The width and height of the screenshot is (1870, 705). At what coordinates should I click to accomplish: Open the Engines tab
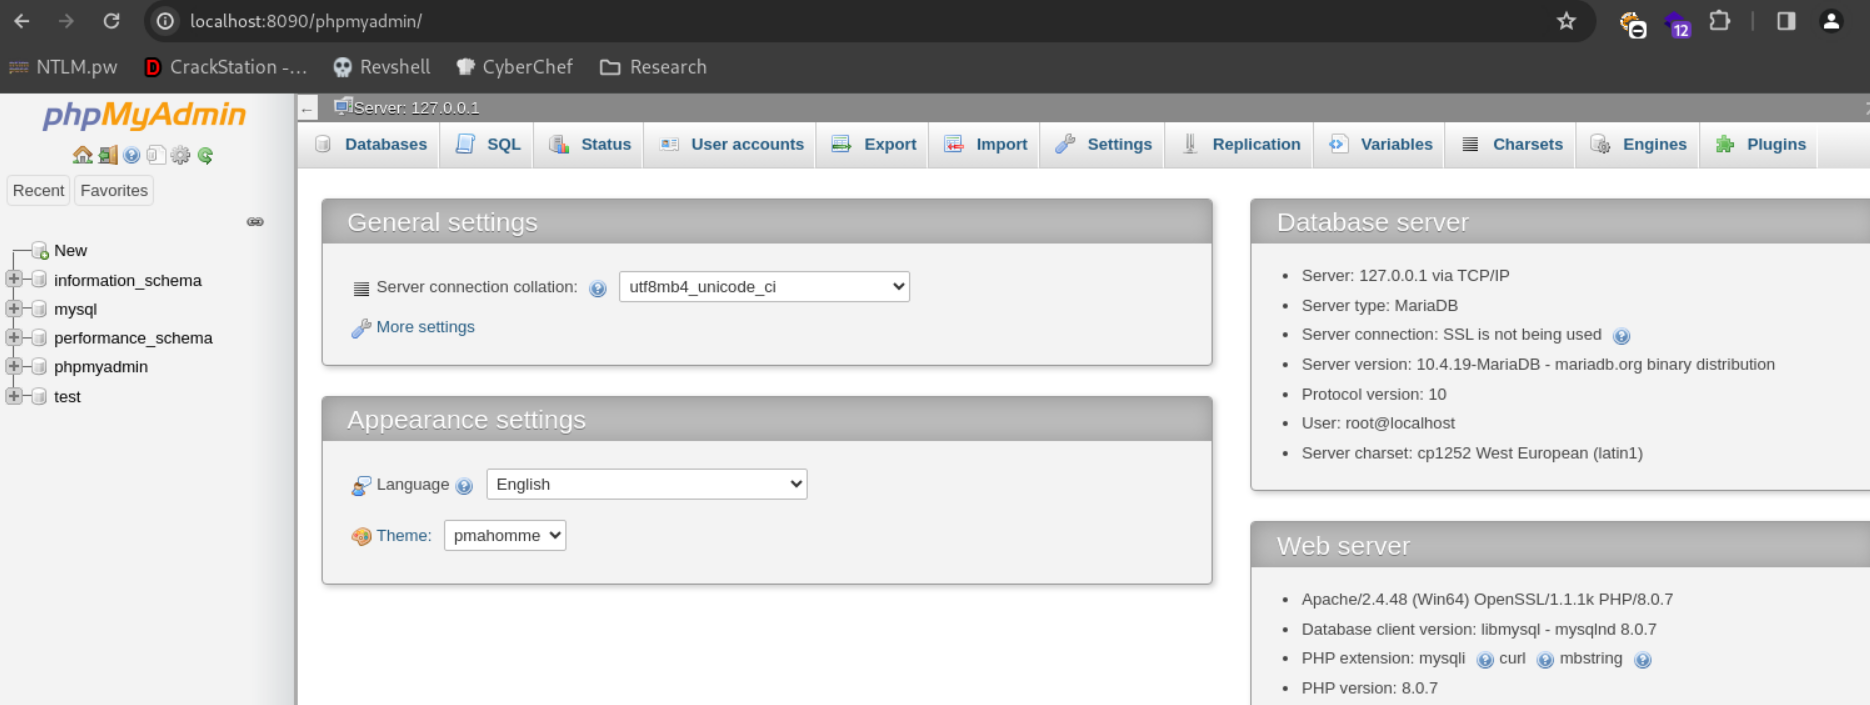[1638, 144]
